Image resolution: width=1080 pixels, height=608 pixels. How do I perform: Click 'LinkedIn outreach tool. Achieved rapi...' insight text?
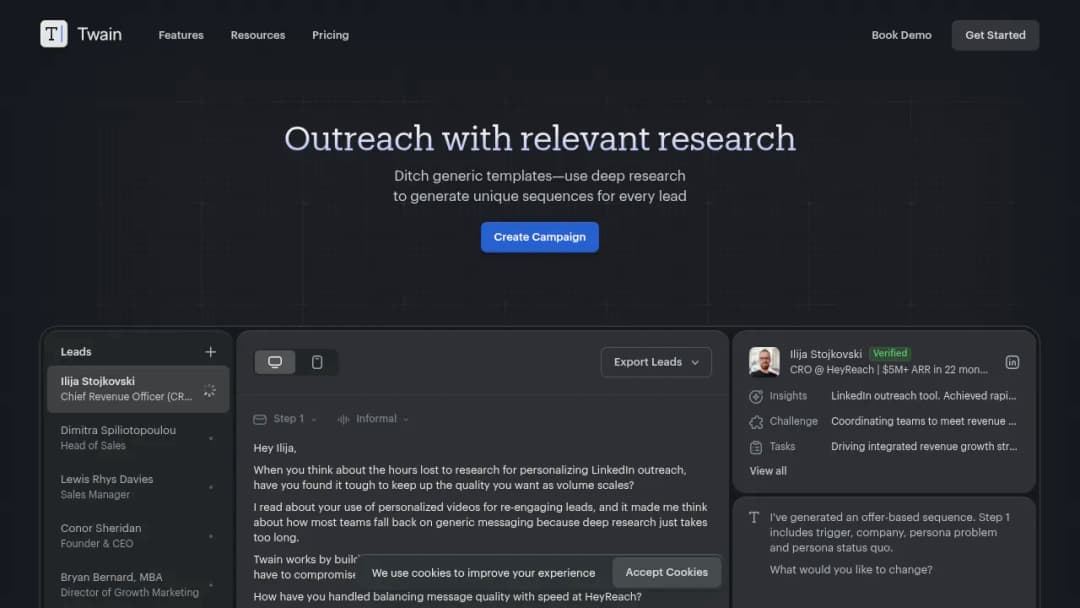coord(923,396)
